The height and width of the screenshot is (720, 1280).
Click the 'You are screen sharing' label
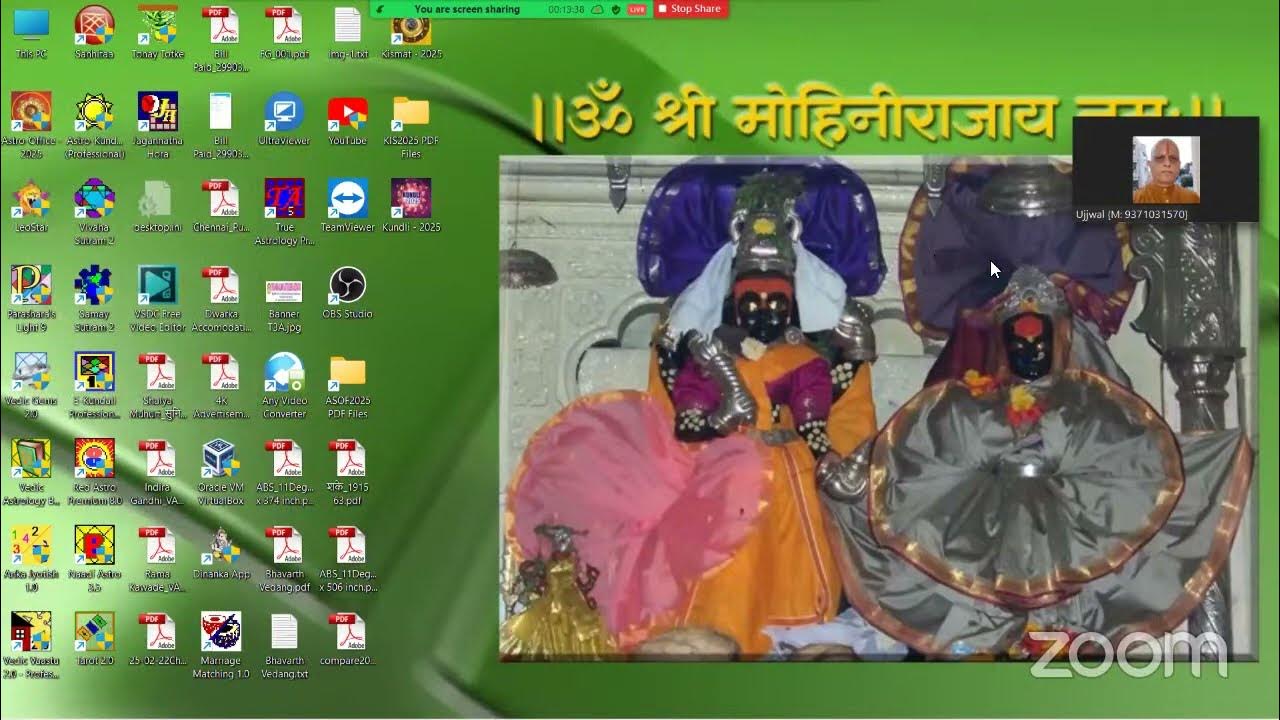467,9
